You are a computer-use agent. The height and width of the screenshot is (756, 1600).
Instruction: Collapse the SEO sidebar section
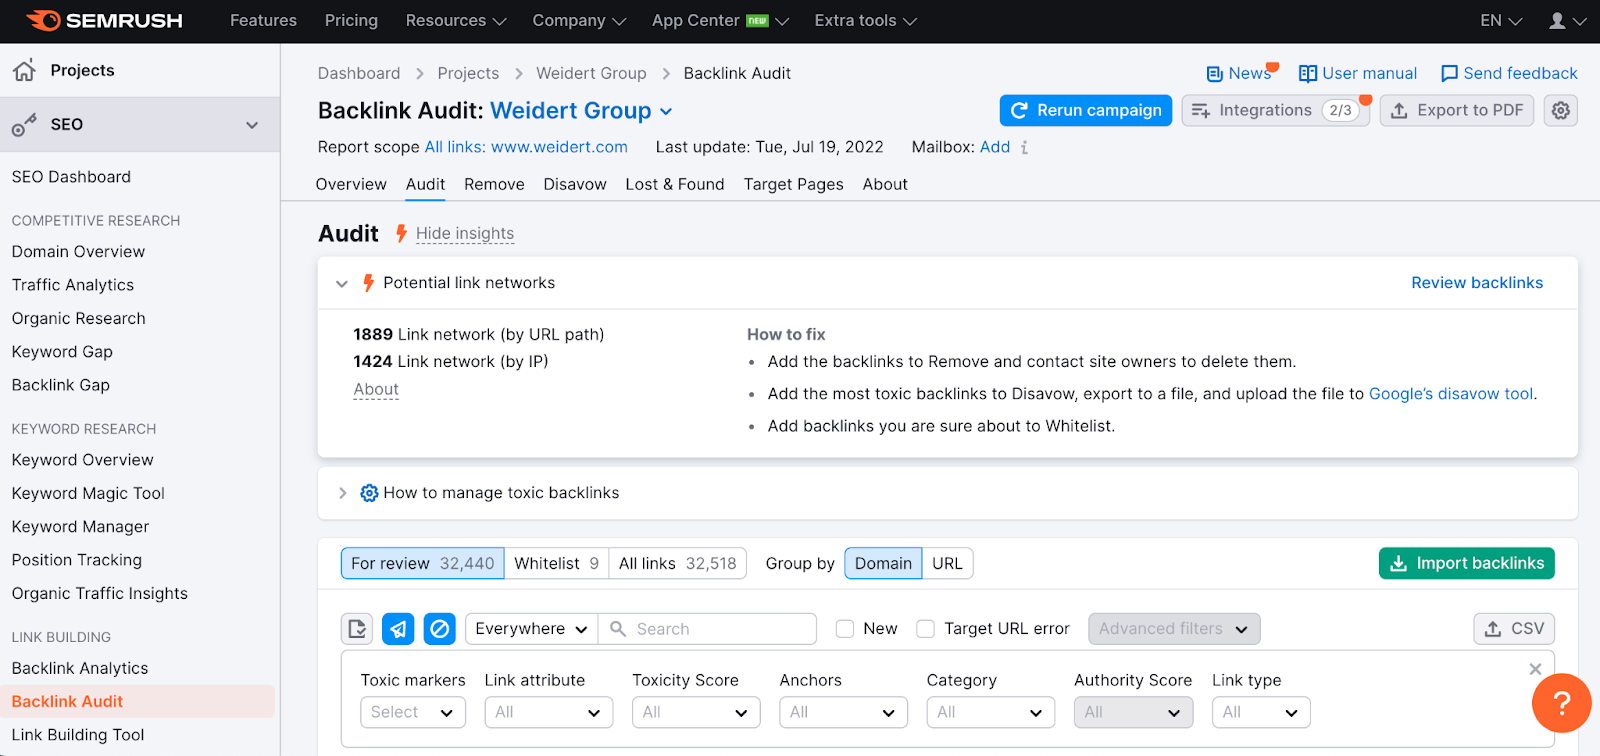point(252,125)
